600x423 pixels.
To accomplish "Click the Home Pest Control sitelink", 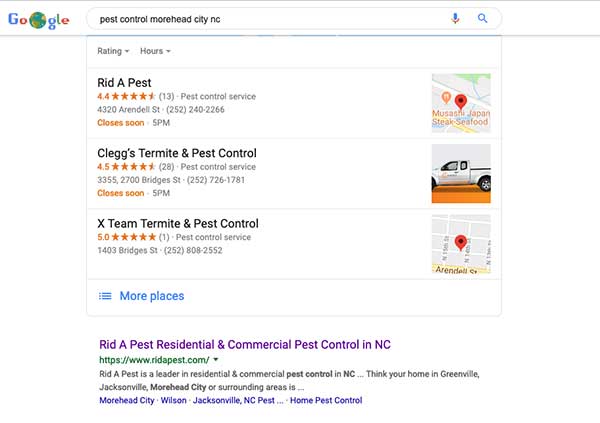I will pyautogui.click(x=326, y=400).
